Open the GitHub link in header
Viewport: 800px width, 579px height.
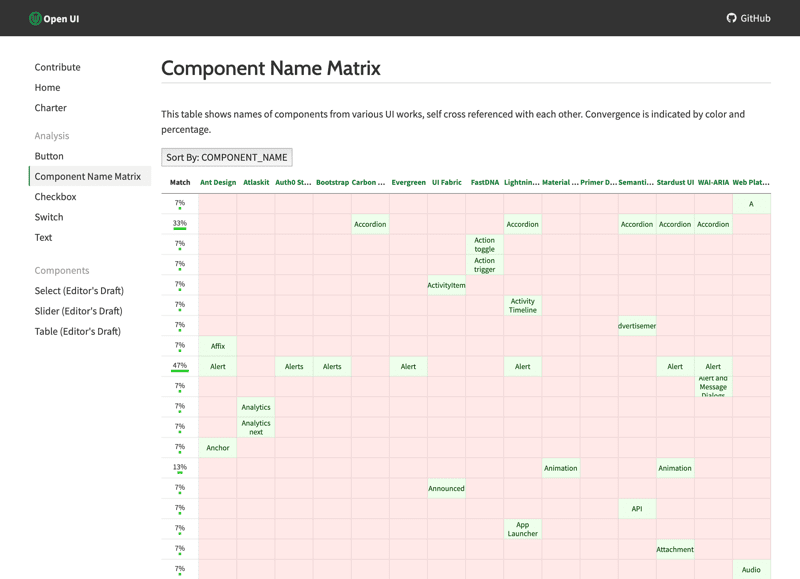(x=748, y=18)
